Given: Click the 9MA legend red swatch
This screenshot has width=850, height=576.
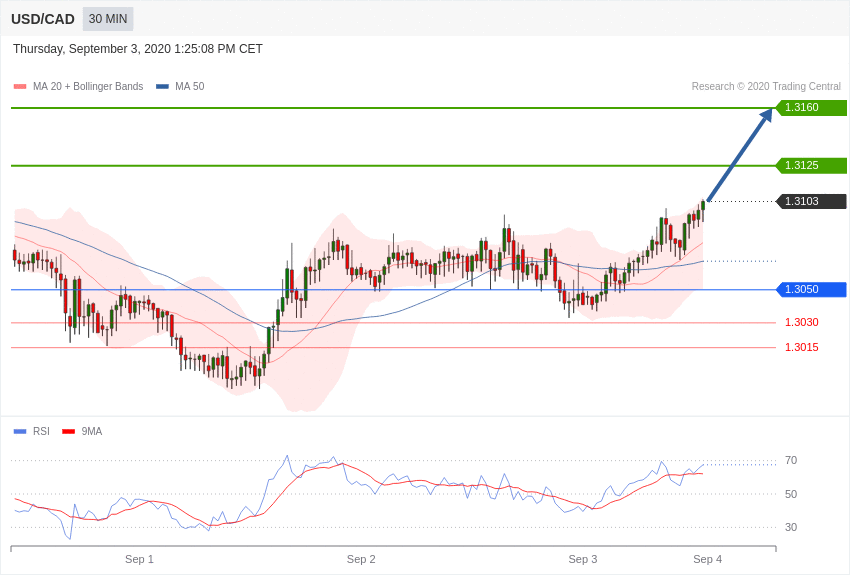Looking at the screenshot, I should tap(69, 432).
